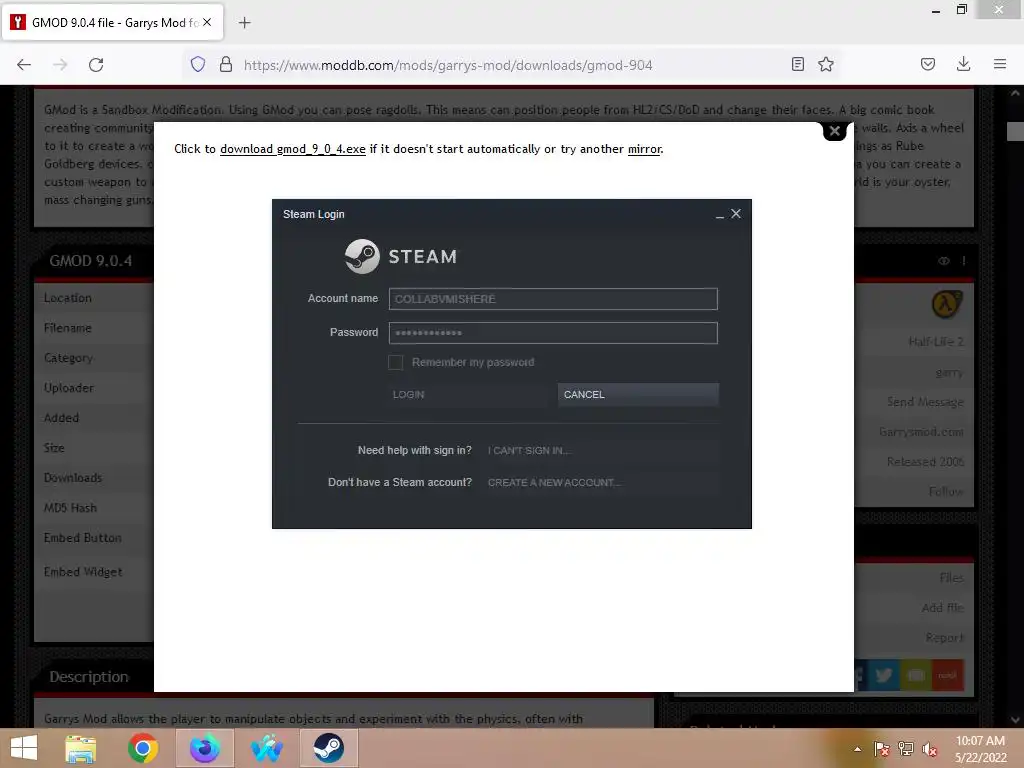Click the Twitter share icon

pos(884,675)
